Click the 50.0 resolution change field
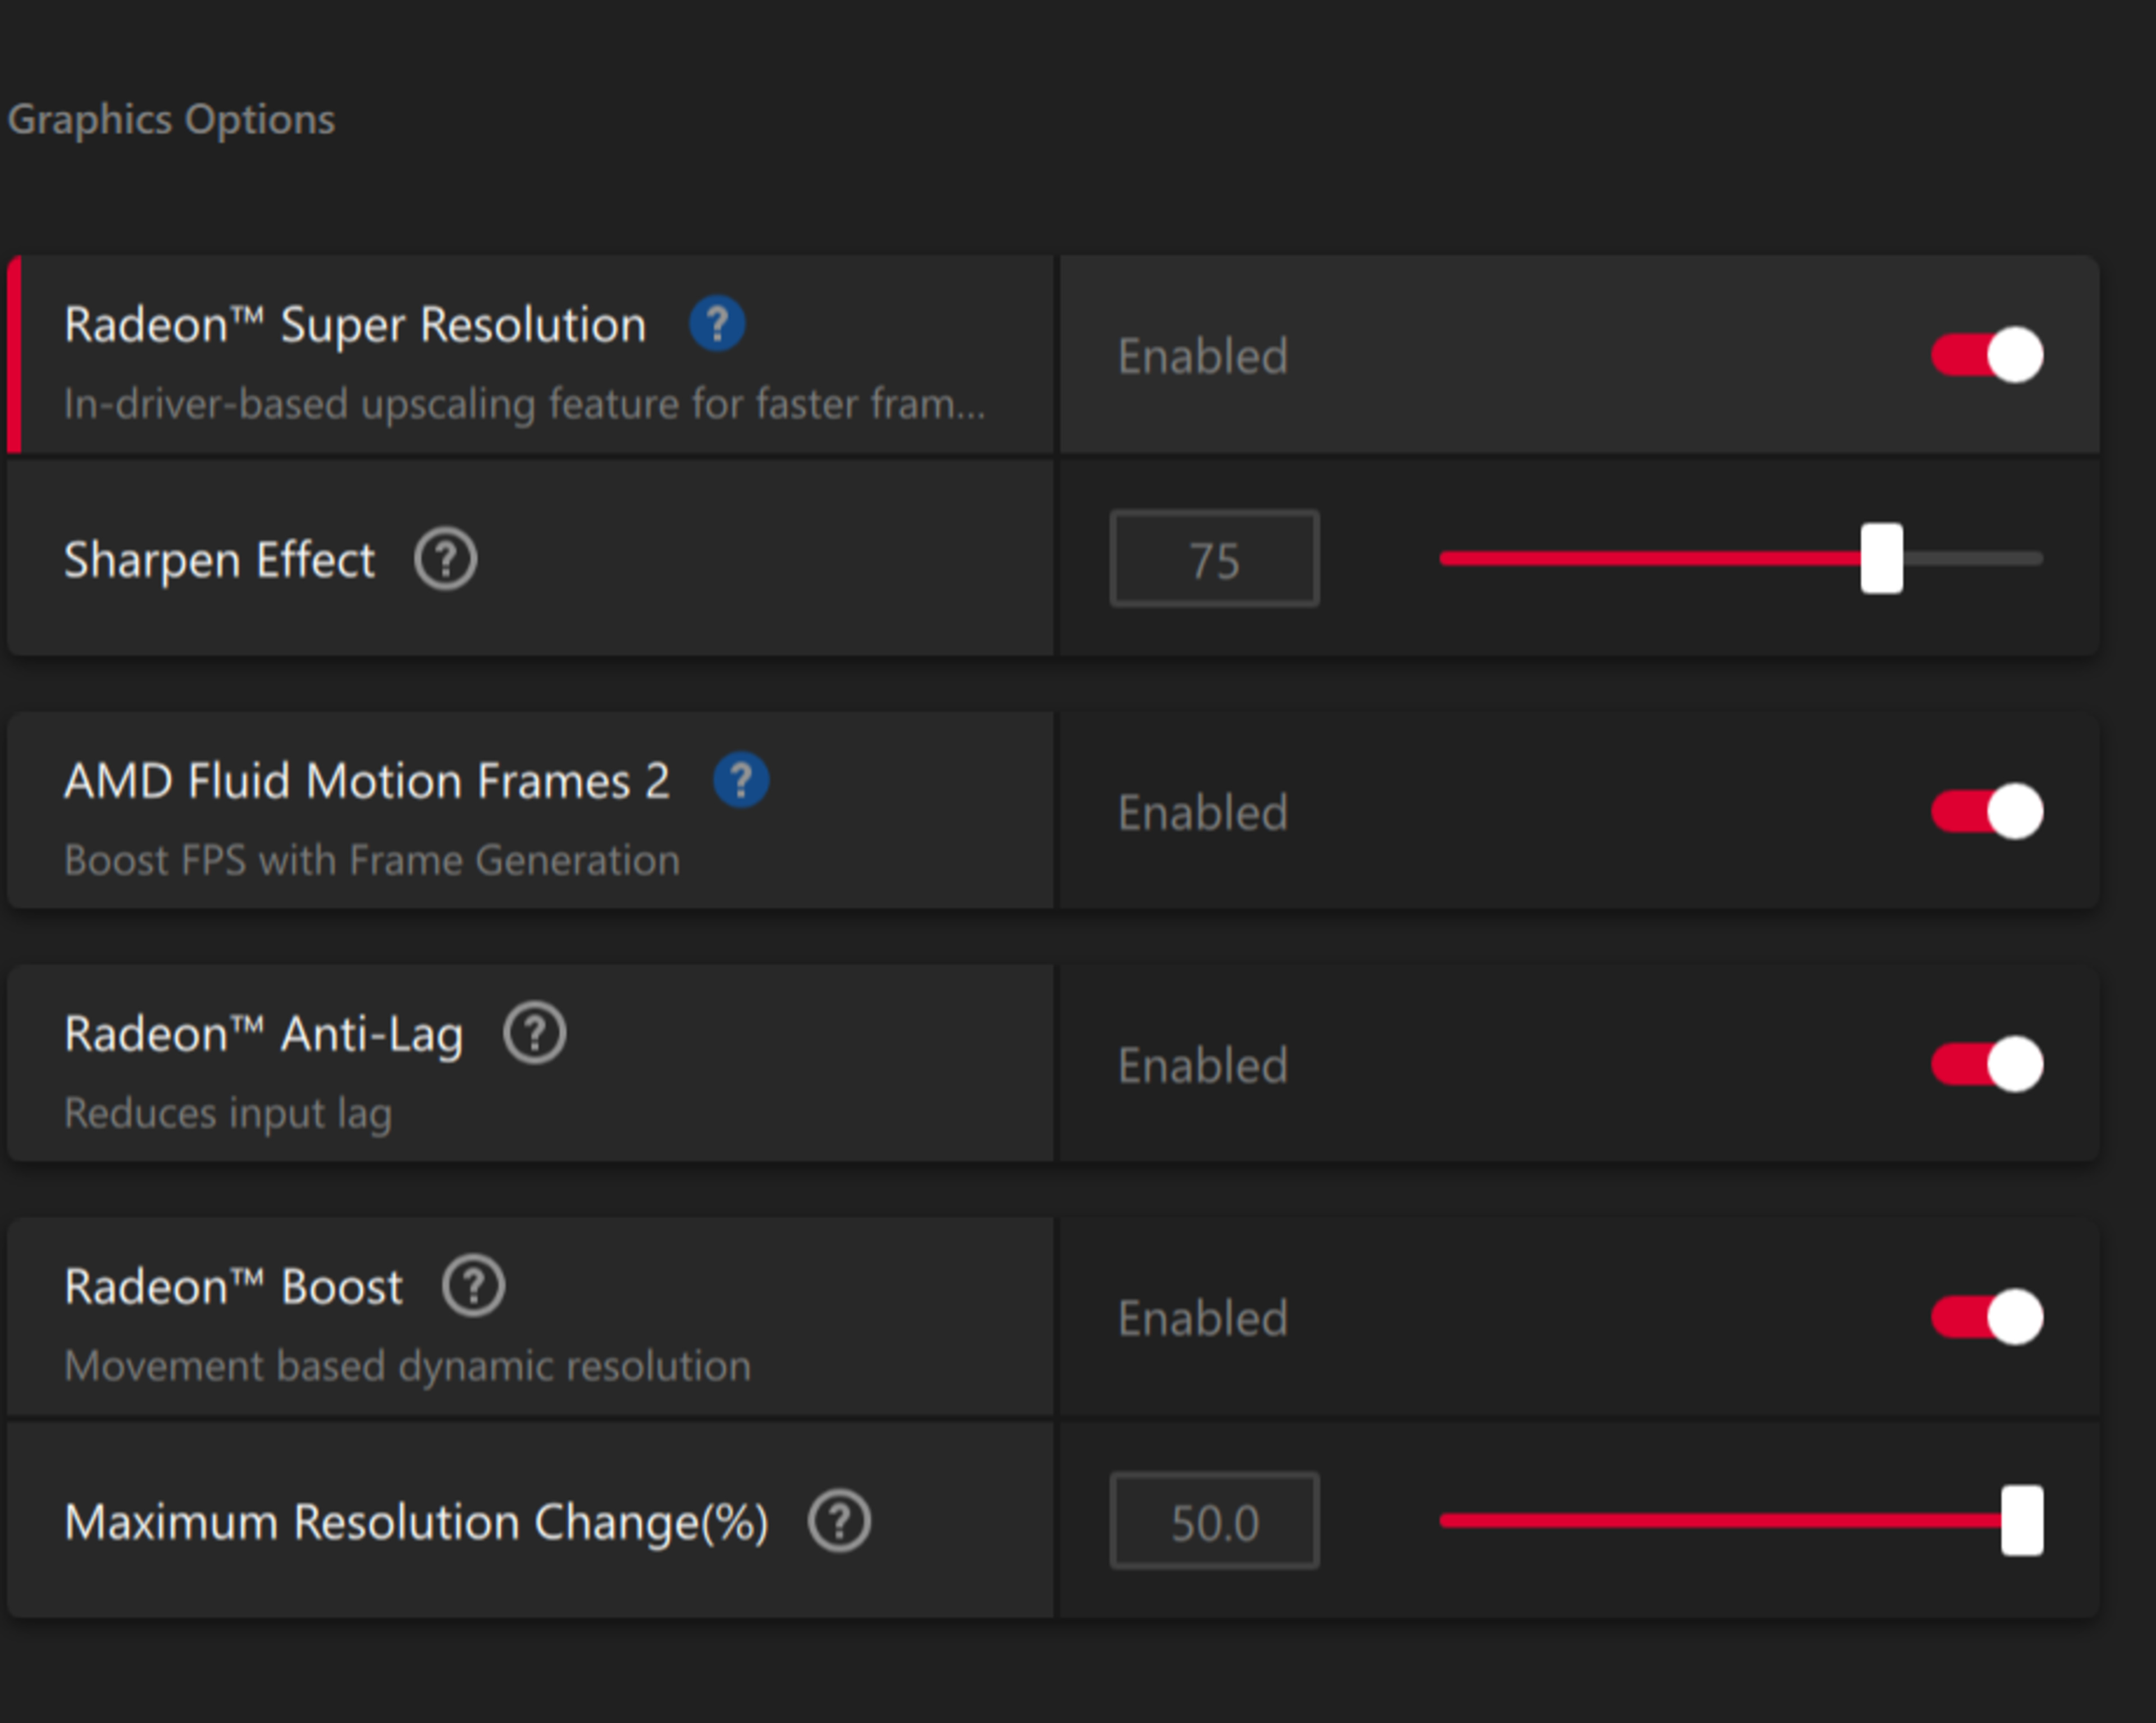 (x=1214, y=1521)
